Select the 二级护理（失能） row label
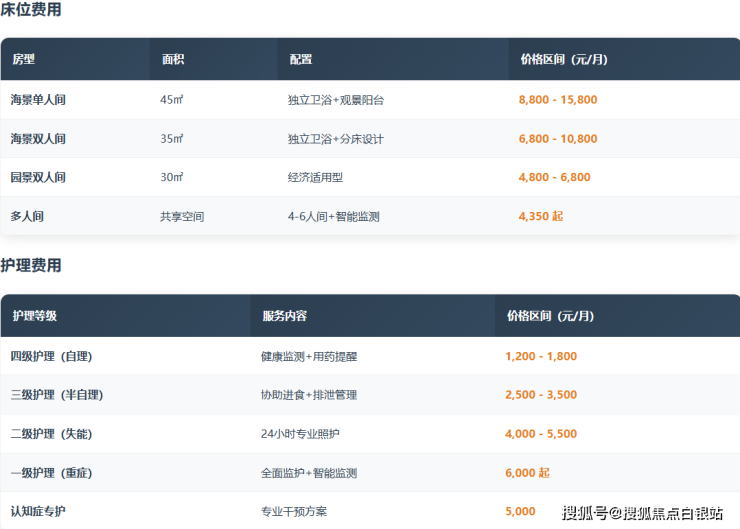Screen dimensions: 740x529 pyautogui.click(x=51, y=434)
